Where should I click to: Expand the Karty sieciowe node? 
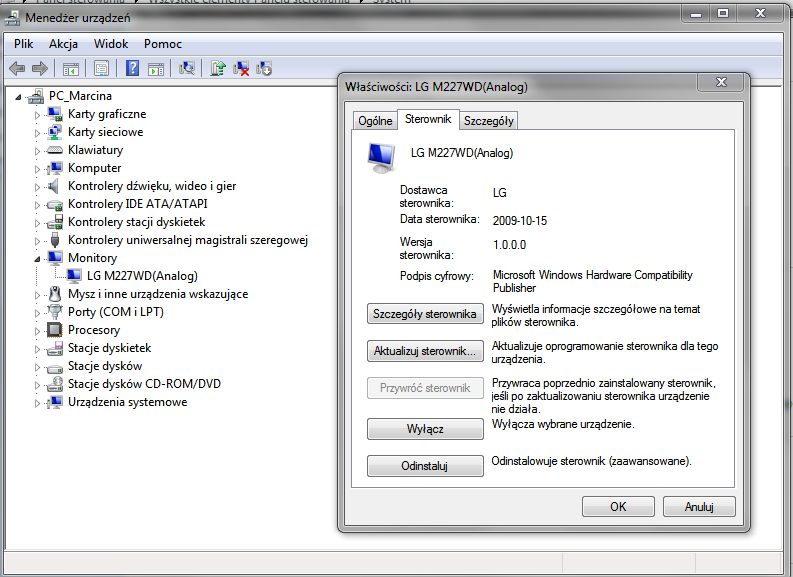click(37, 134)
